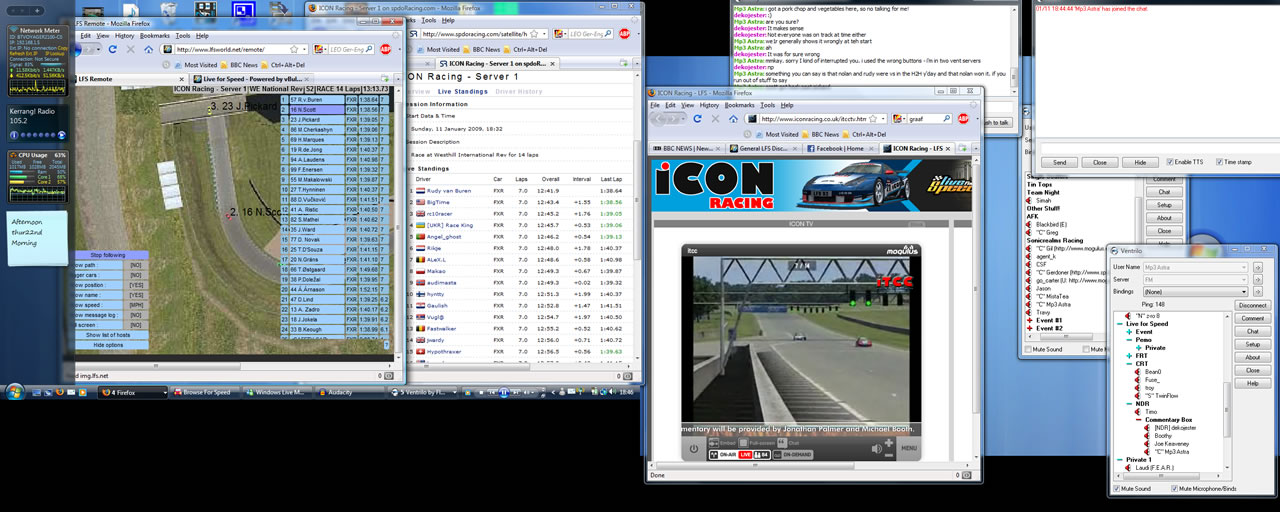
Task: Toggle show message log NO option
Action: coord(135,314)
